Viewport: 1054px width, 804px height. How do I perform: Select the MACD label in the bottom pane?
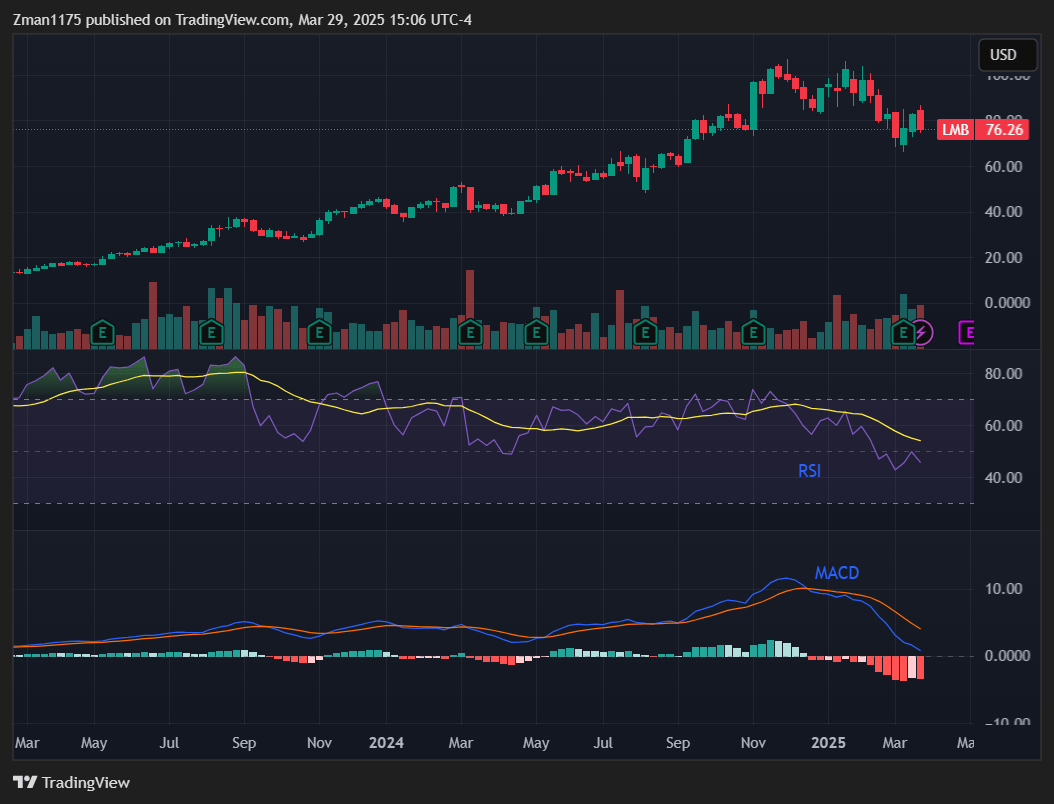click(x=837, y=573)
